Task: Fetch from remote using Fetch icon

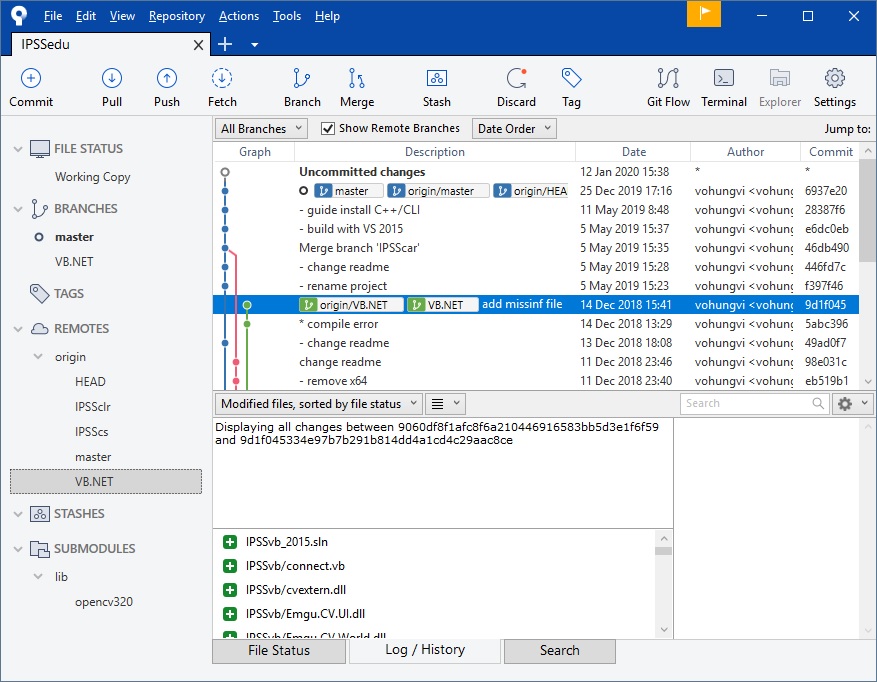Action: pyautogui.click(x=222, y=78)
